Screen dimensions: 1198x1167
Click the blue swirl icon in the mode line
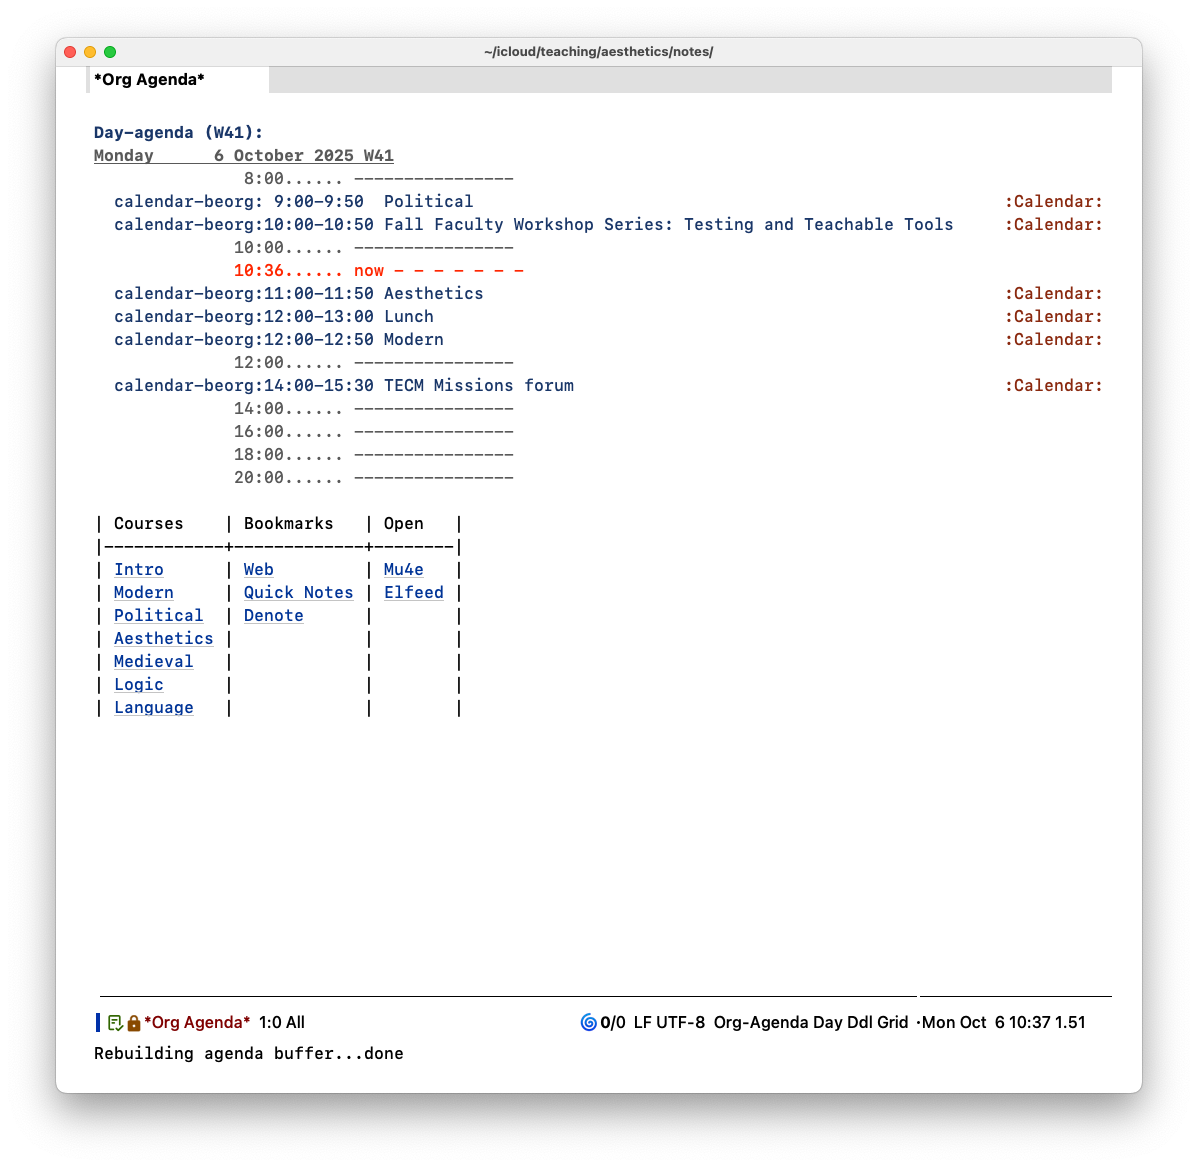click(588, 1022)
